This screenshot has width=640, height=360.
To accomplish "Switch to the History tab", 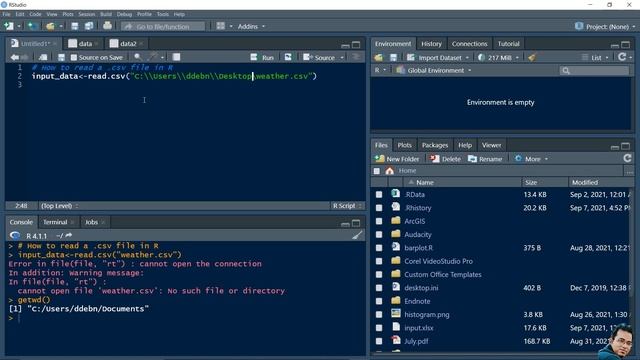I will (x=431, y=44).
